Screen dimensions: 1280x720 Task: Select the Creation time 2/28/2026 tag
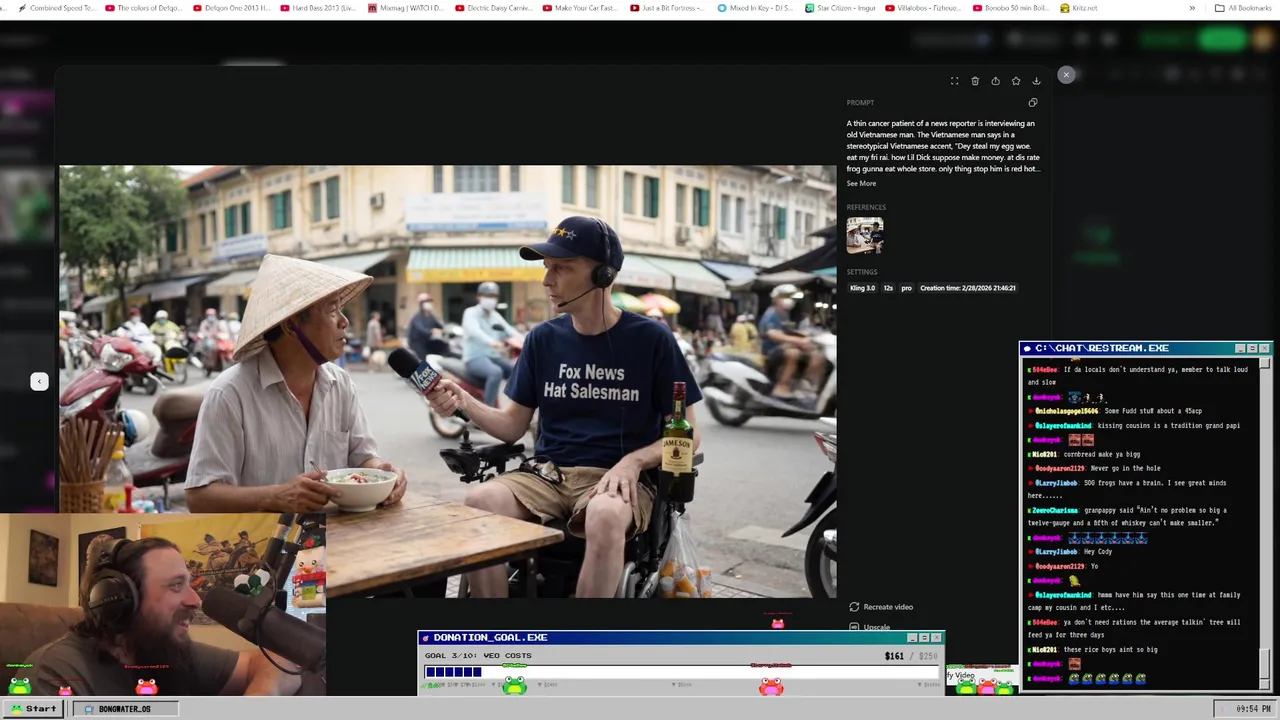[x=968, y=288]
